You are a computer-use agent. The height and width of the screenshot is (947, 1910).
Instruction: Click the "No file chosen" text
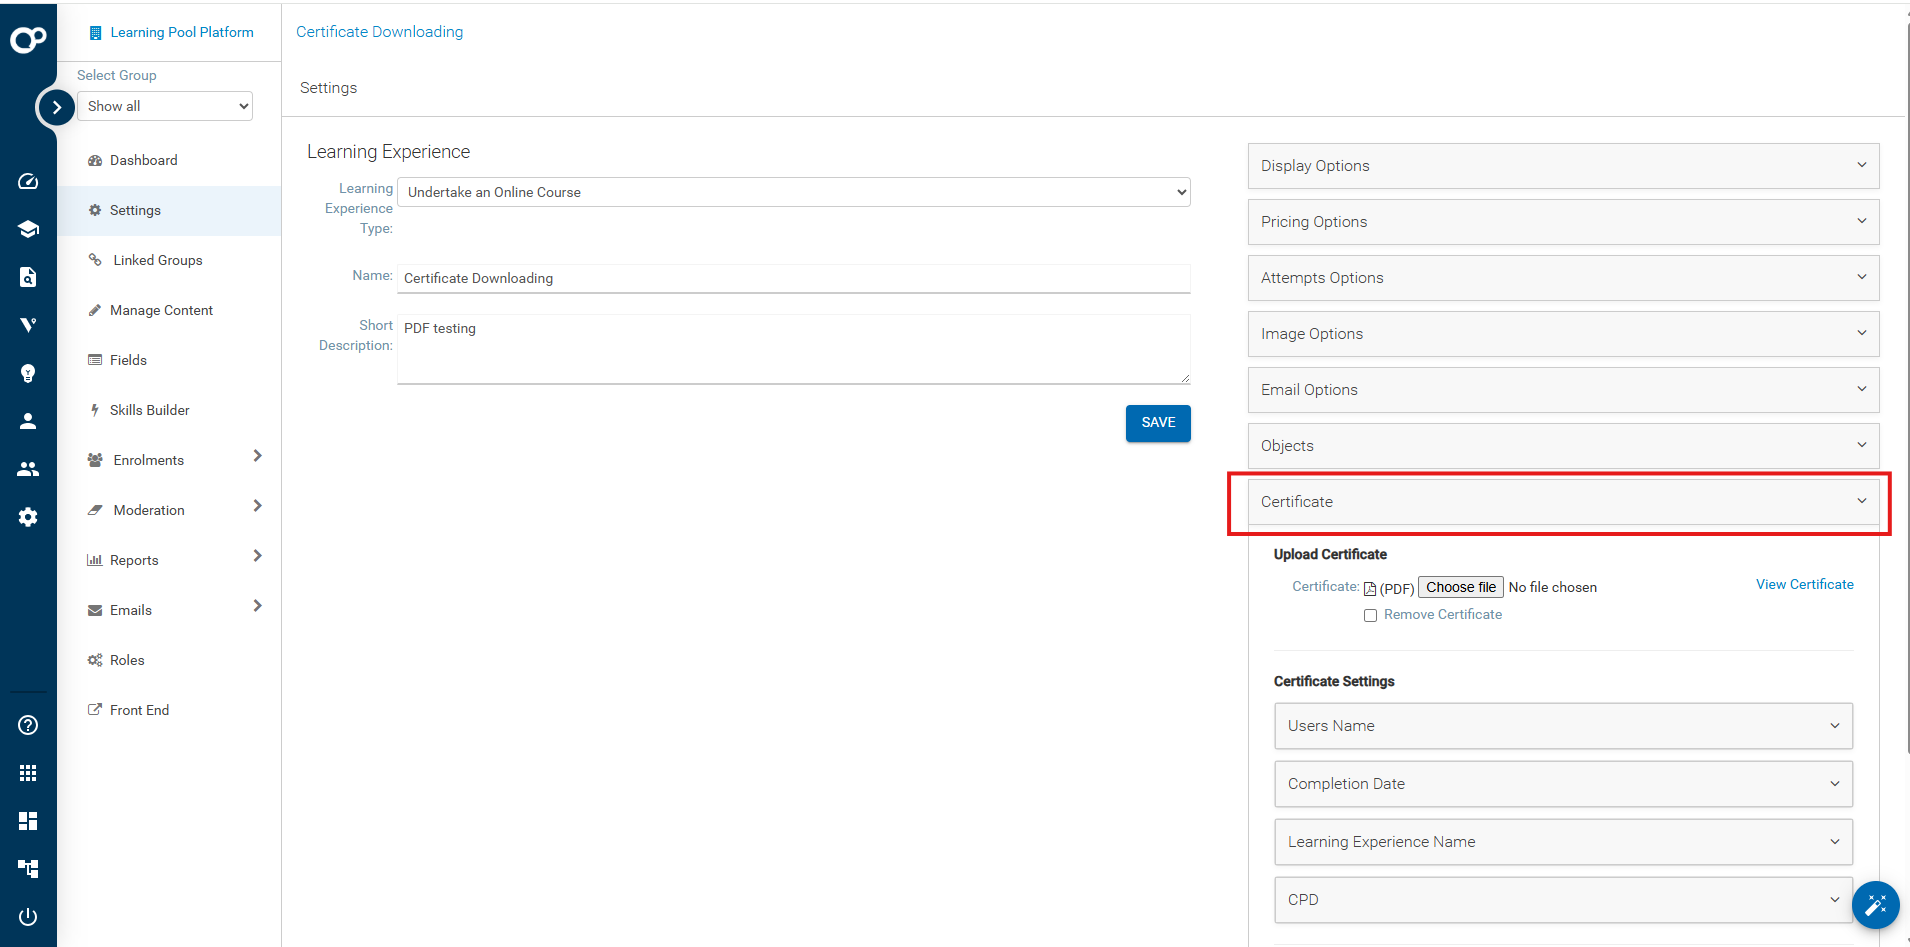click(1553, 587)
